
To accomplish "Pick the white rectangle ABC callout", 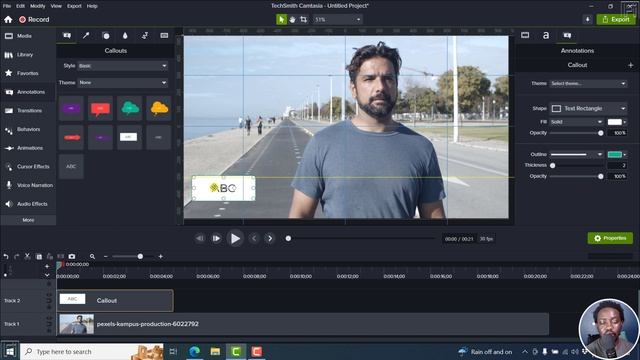I will 129,138.
